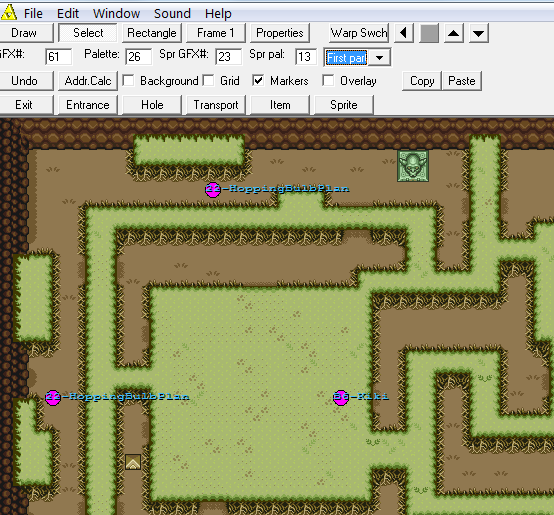This screenshot has width=554, height=515.
Task: Expand the First part dropdown arrow
Action: click(379, 58)
